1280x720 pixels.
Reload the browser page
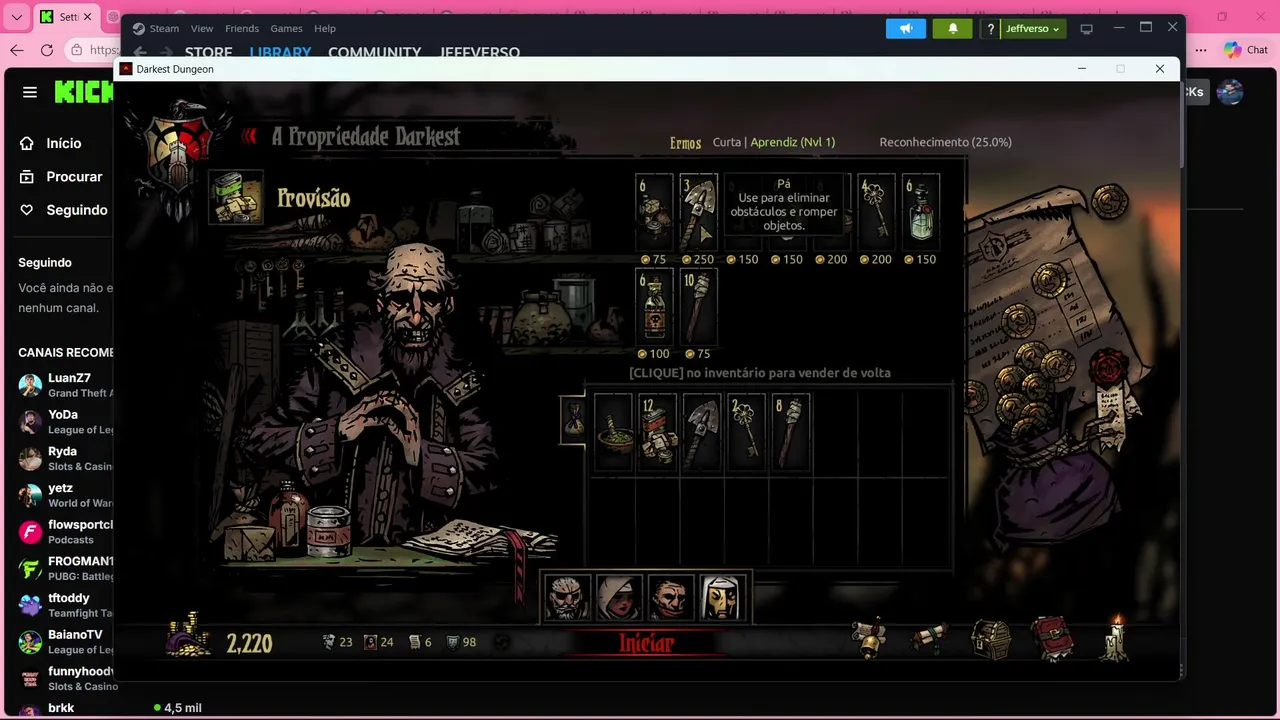tap(47, 50)
